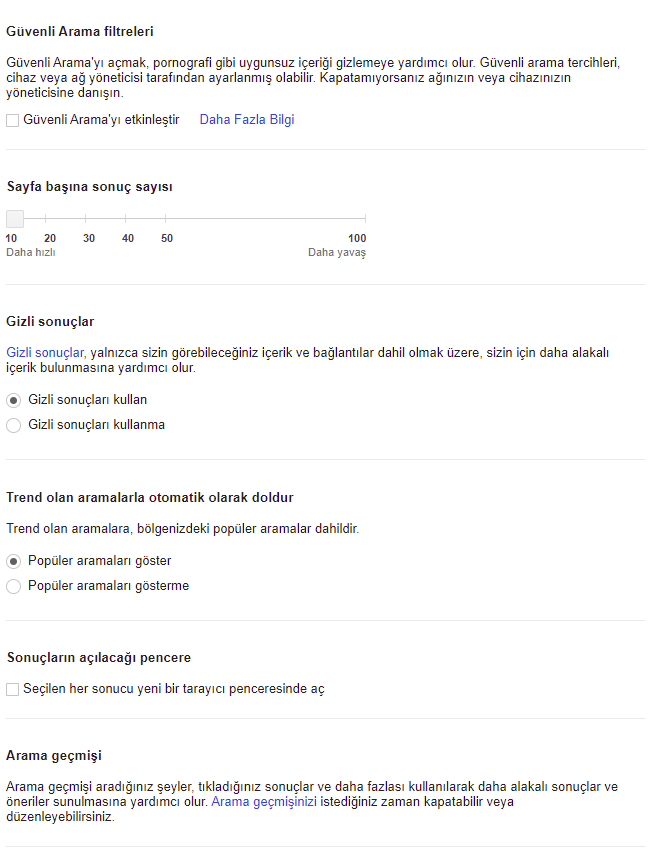Click the Popüler aramaları gösterme label text
The width and height of the screenshot is (663, 852).
point(108,586)
